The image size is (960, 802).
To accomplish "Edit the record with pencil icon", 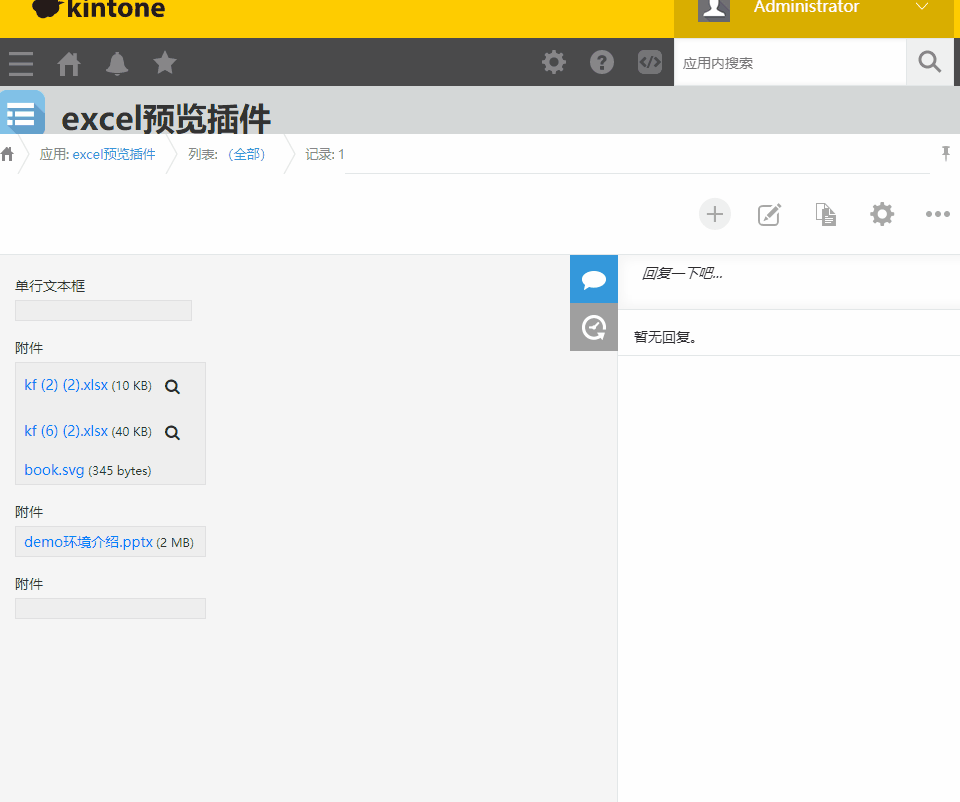I will (770, 214).
